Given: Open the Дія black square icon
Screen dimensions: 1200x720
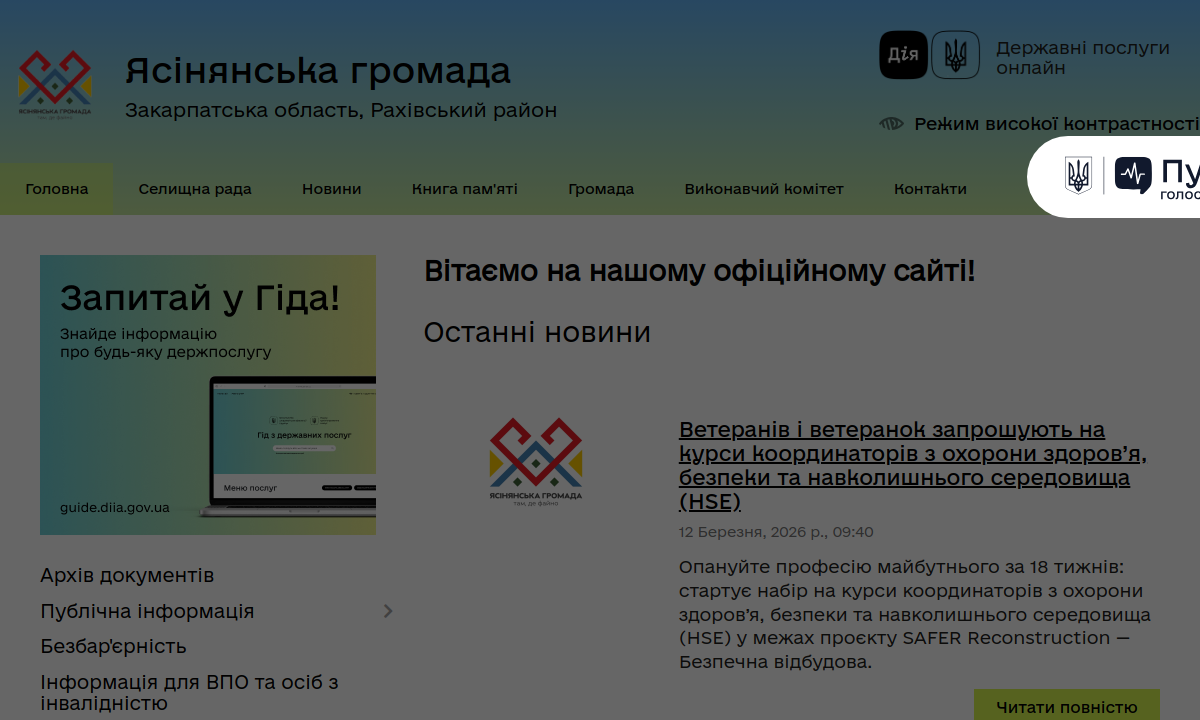Looking at the screenshot, I should [x=903, y=55].
